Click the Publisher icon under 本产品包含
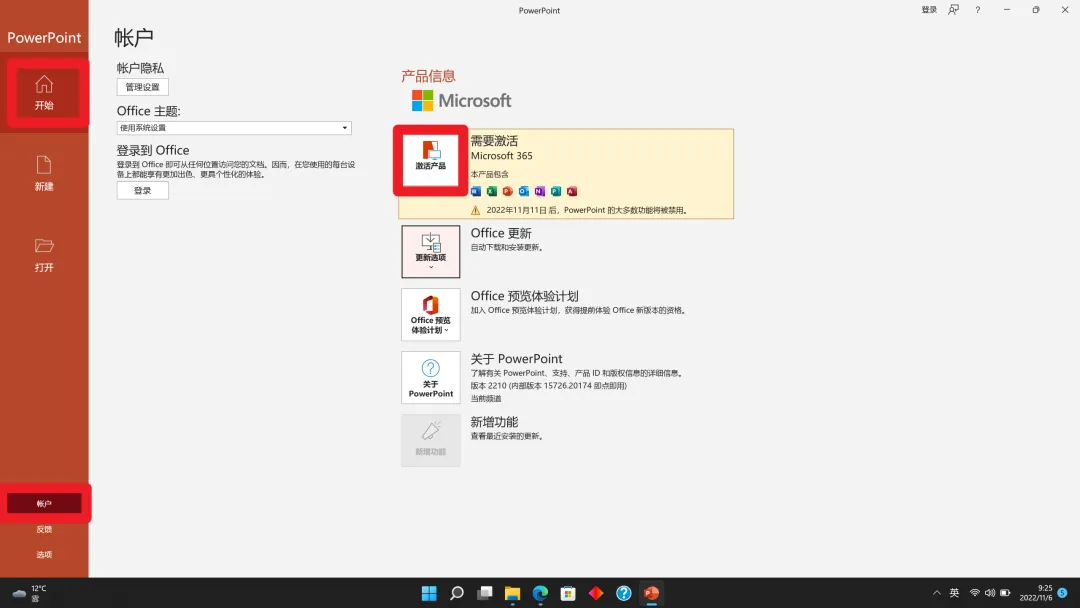Viewport: 1080px width, 608px height. [x=556, y=191]
